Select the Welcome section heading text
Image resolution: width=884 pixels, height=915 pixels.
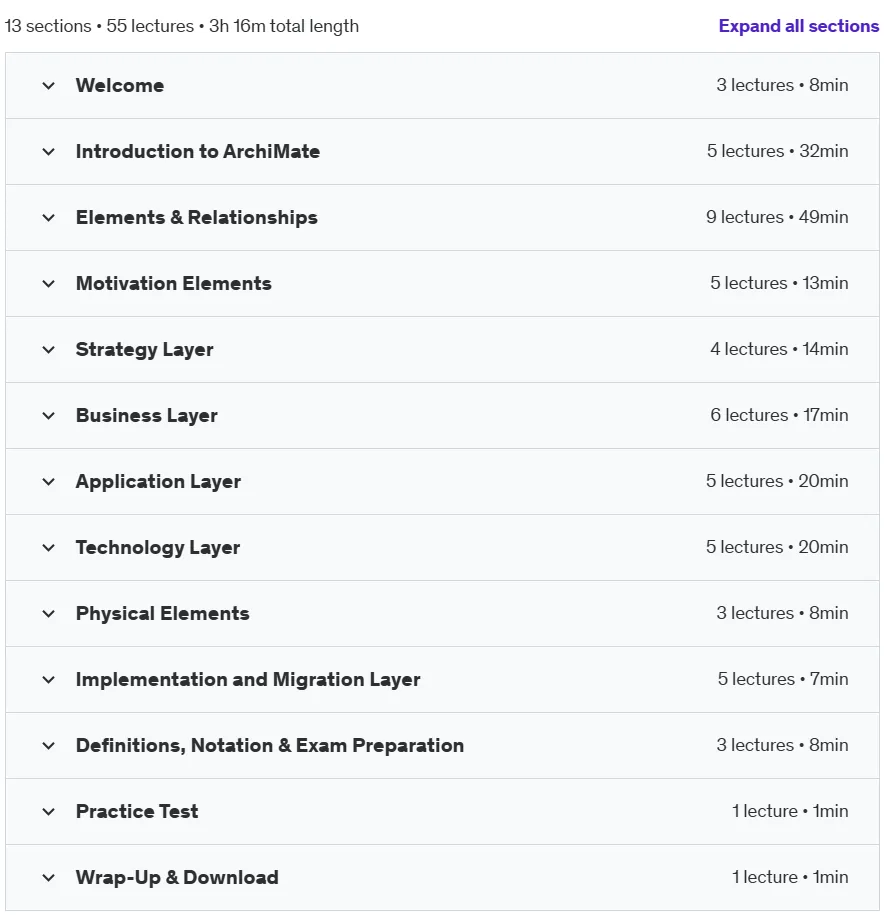click(x=120, y=85)
